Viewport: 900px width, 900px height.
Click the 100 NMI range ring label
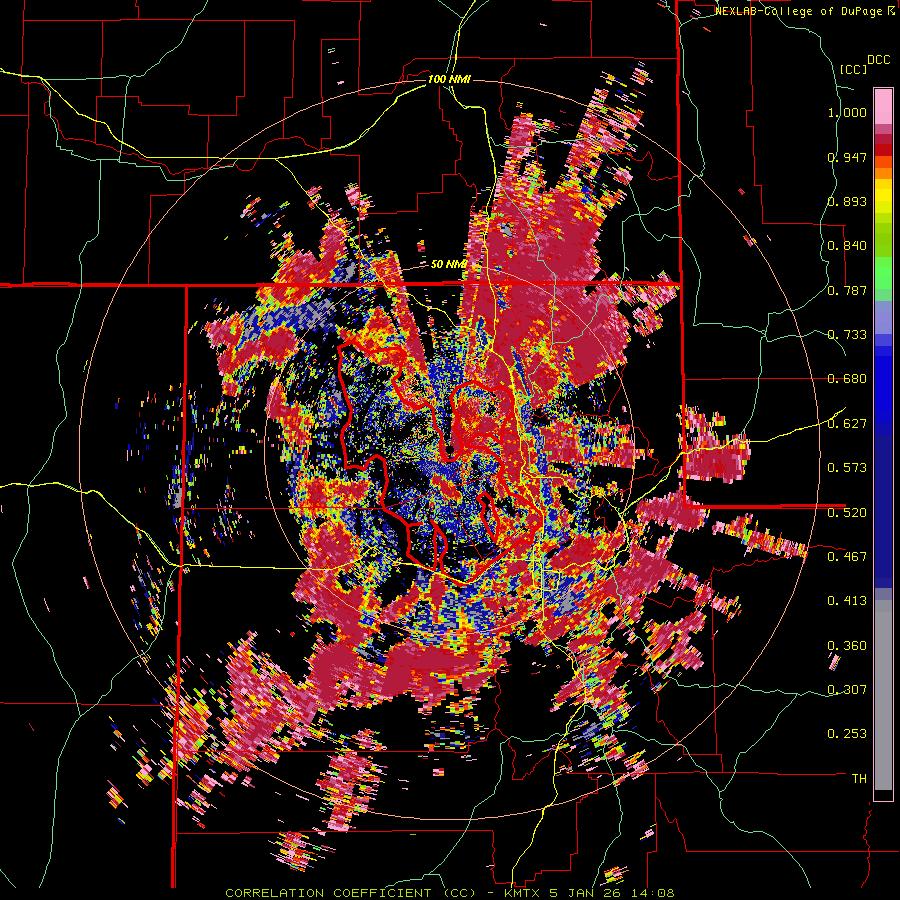(x=449, y=79)
